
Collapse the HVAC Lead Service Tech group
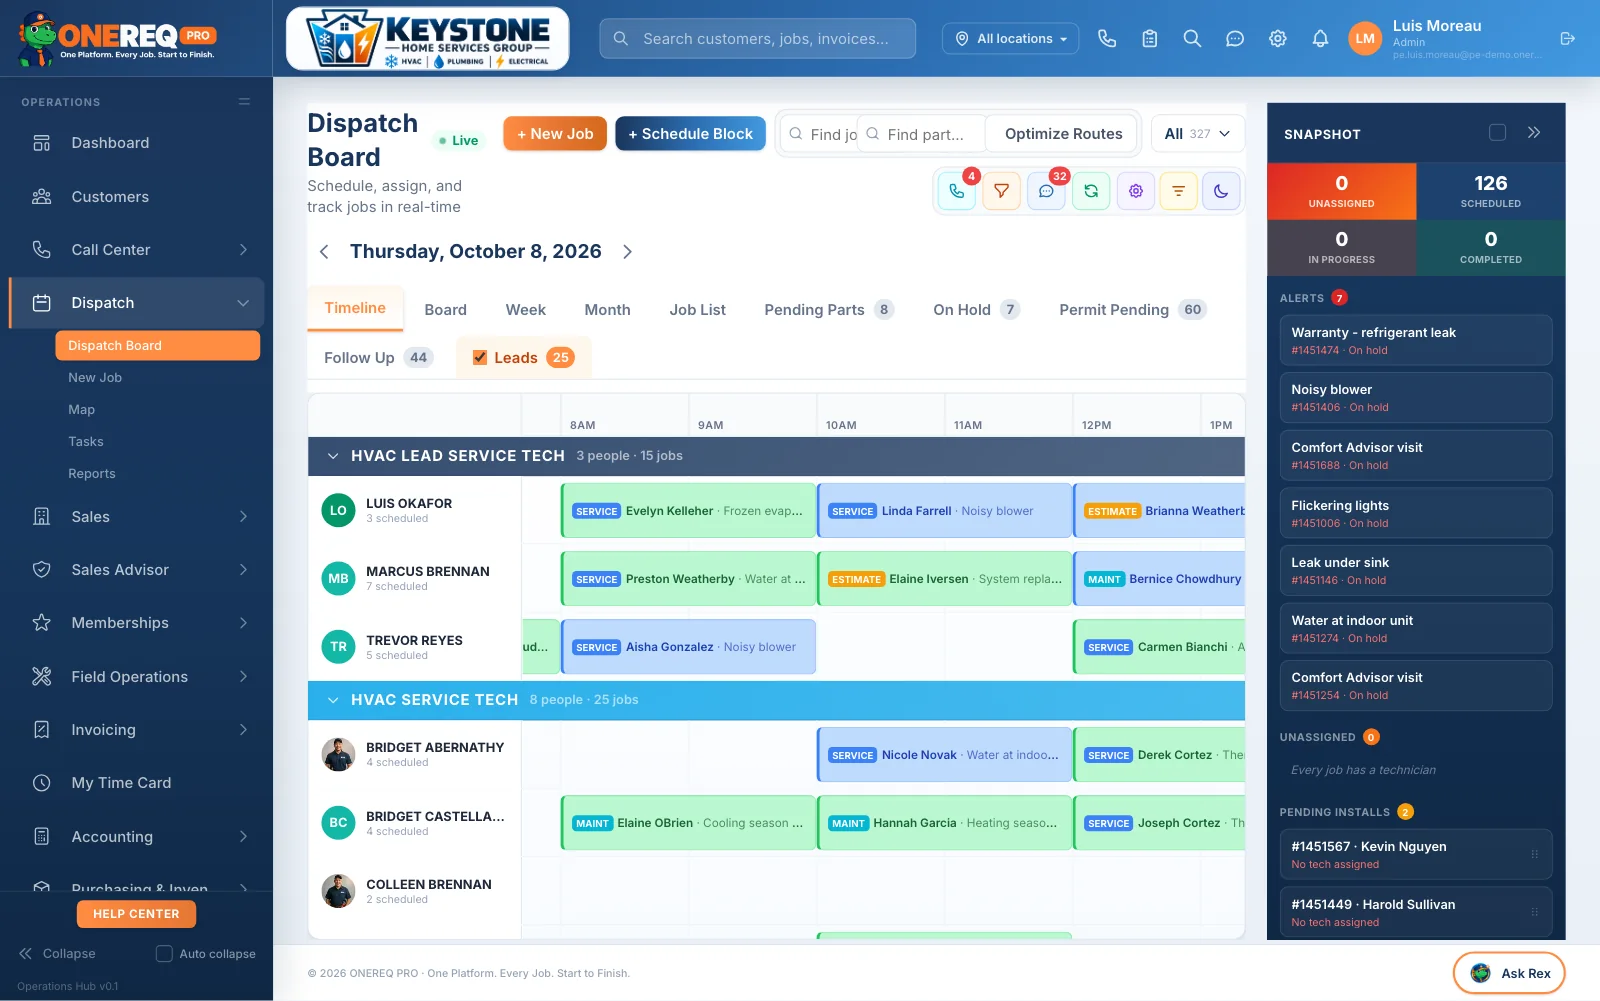coord(333,456)
